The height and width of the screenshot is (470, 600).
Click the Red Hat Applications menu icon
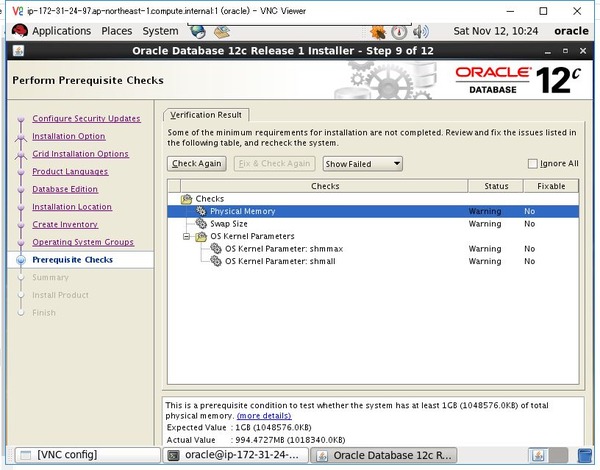[20, 31]
